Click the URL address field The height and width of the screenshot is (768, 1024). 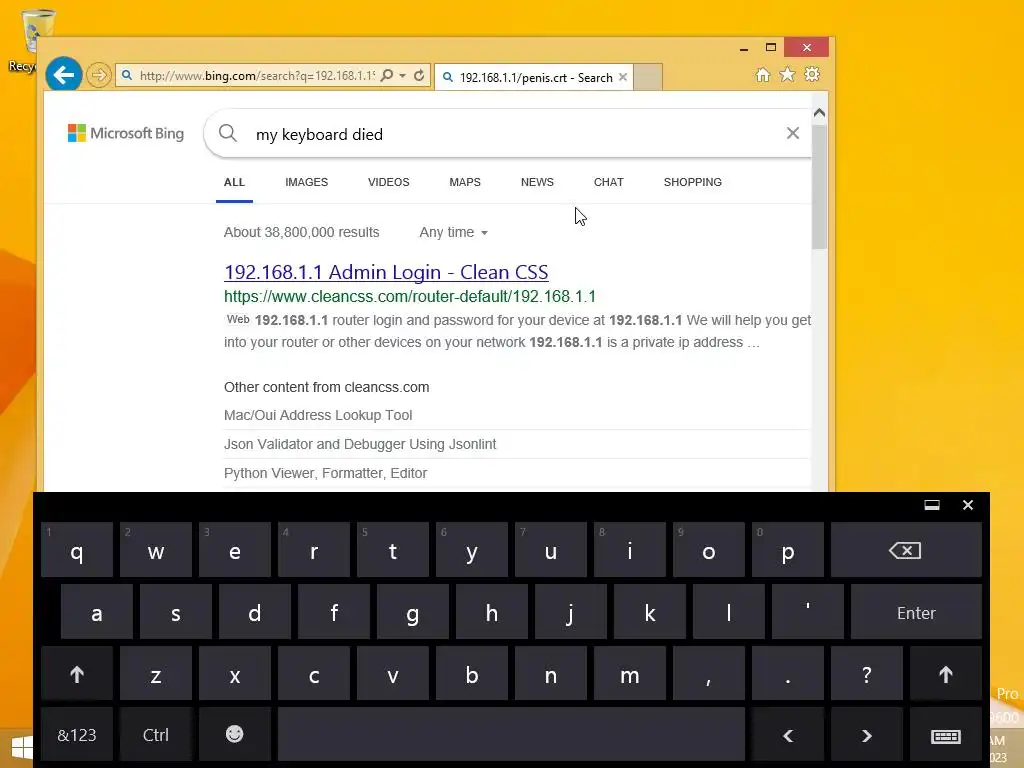257,76
